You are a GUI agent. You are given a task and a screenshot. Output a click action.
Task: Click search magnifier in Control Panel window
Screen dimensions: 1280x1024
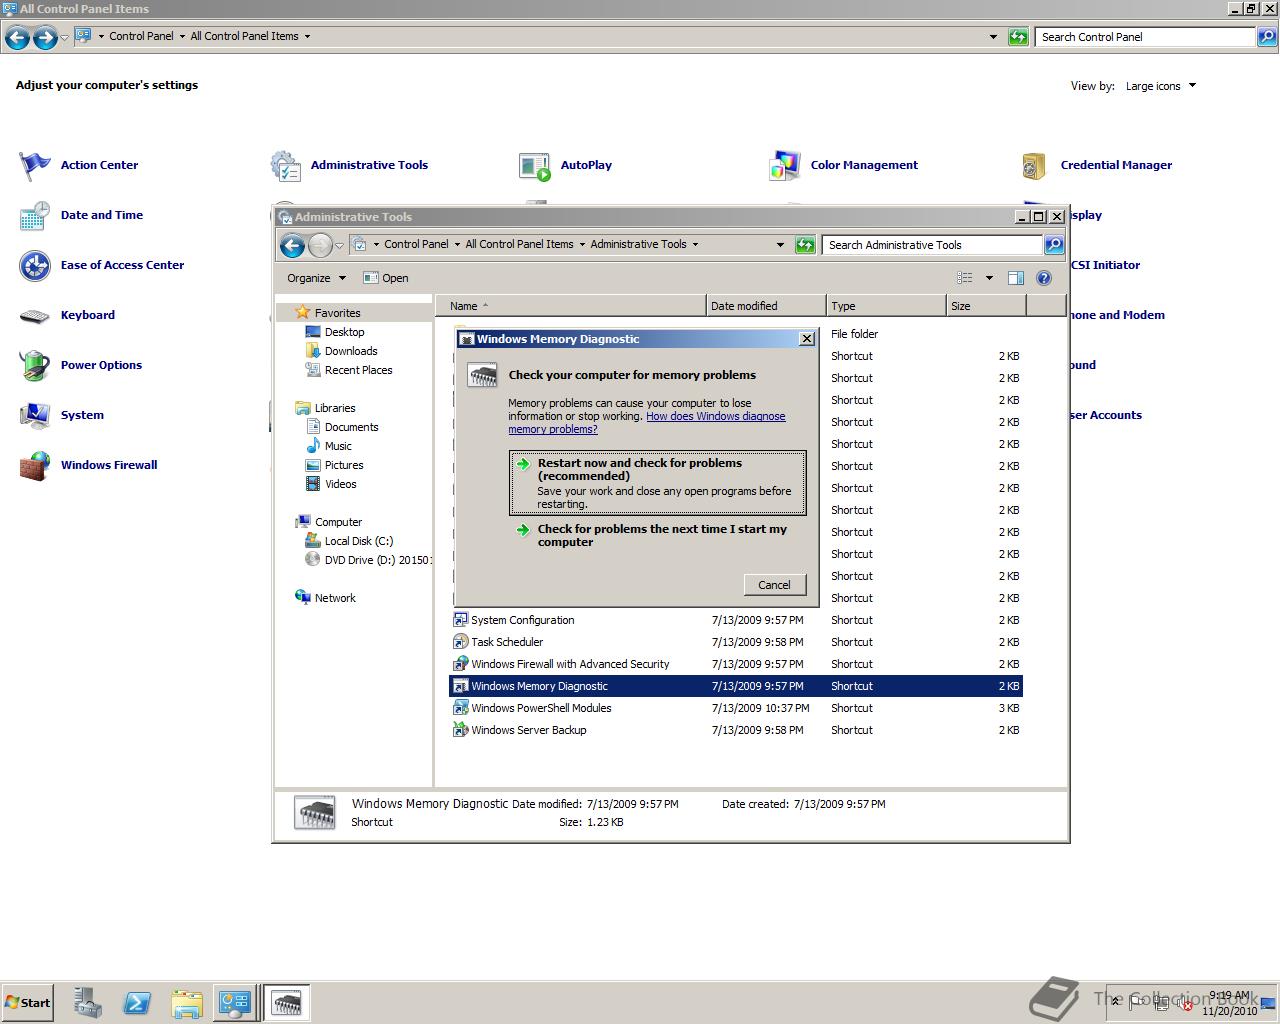pyautogui.click(x=1267, y=37)
